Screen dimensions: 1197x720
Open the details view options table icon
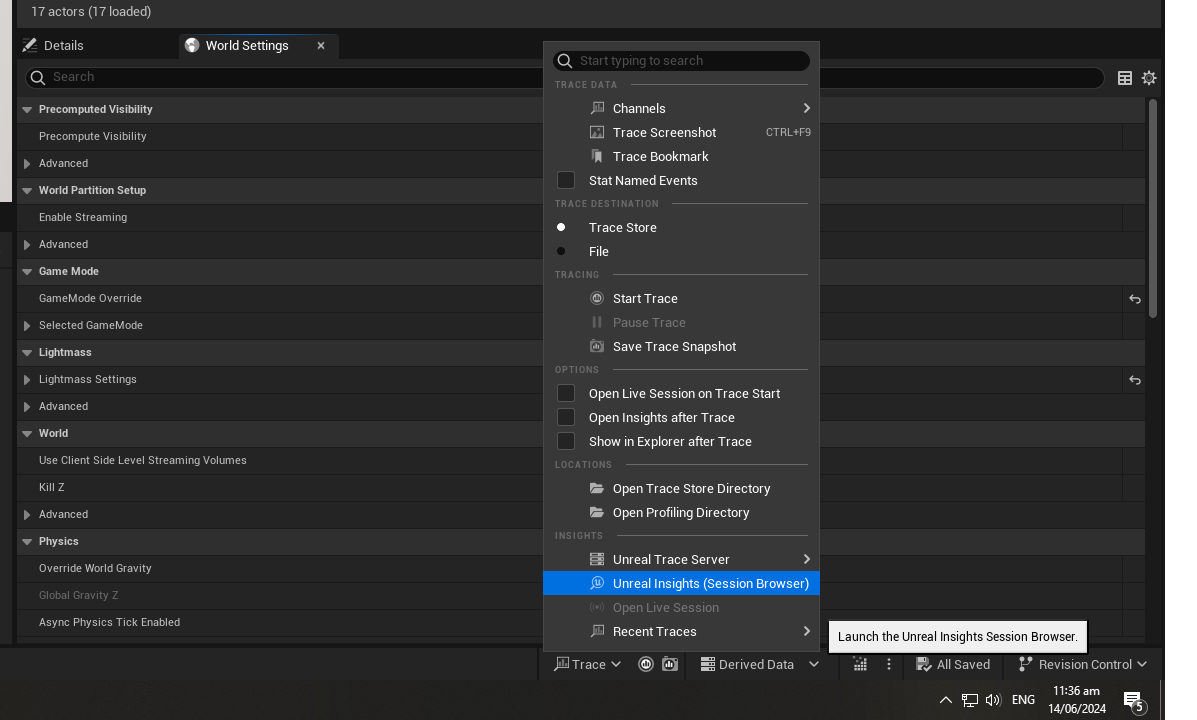tap(1124, 78)
